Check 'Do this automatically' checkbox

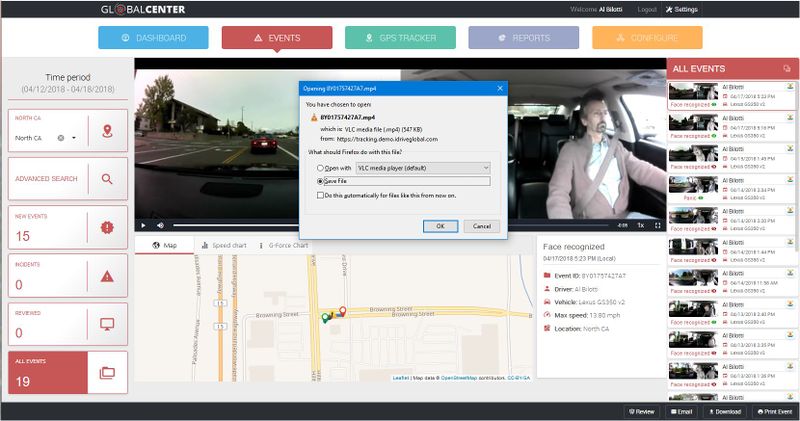[x=319, y=196]
